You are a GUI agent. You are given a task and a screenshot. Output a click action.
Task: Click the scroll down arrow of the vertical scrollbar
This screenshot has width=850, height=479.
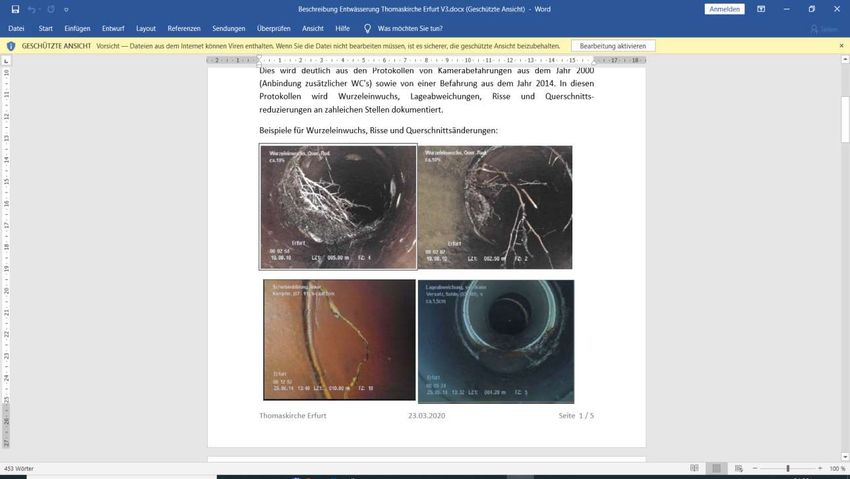point(845,457)
